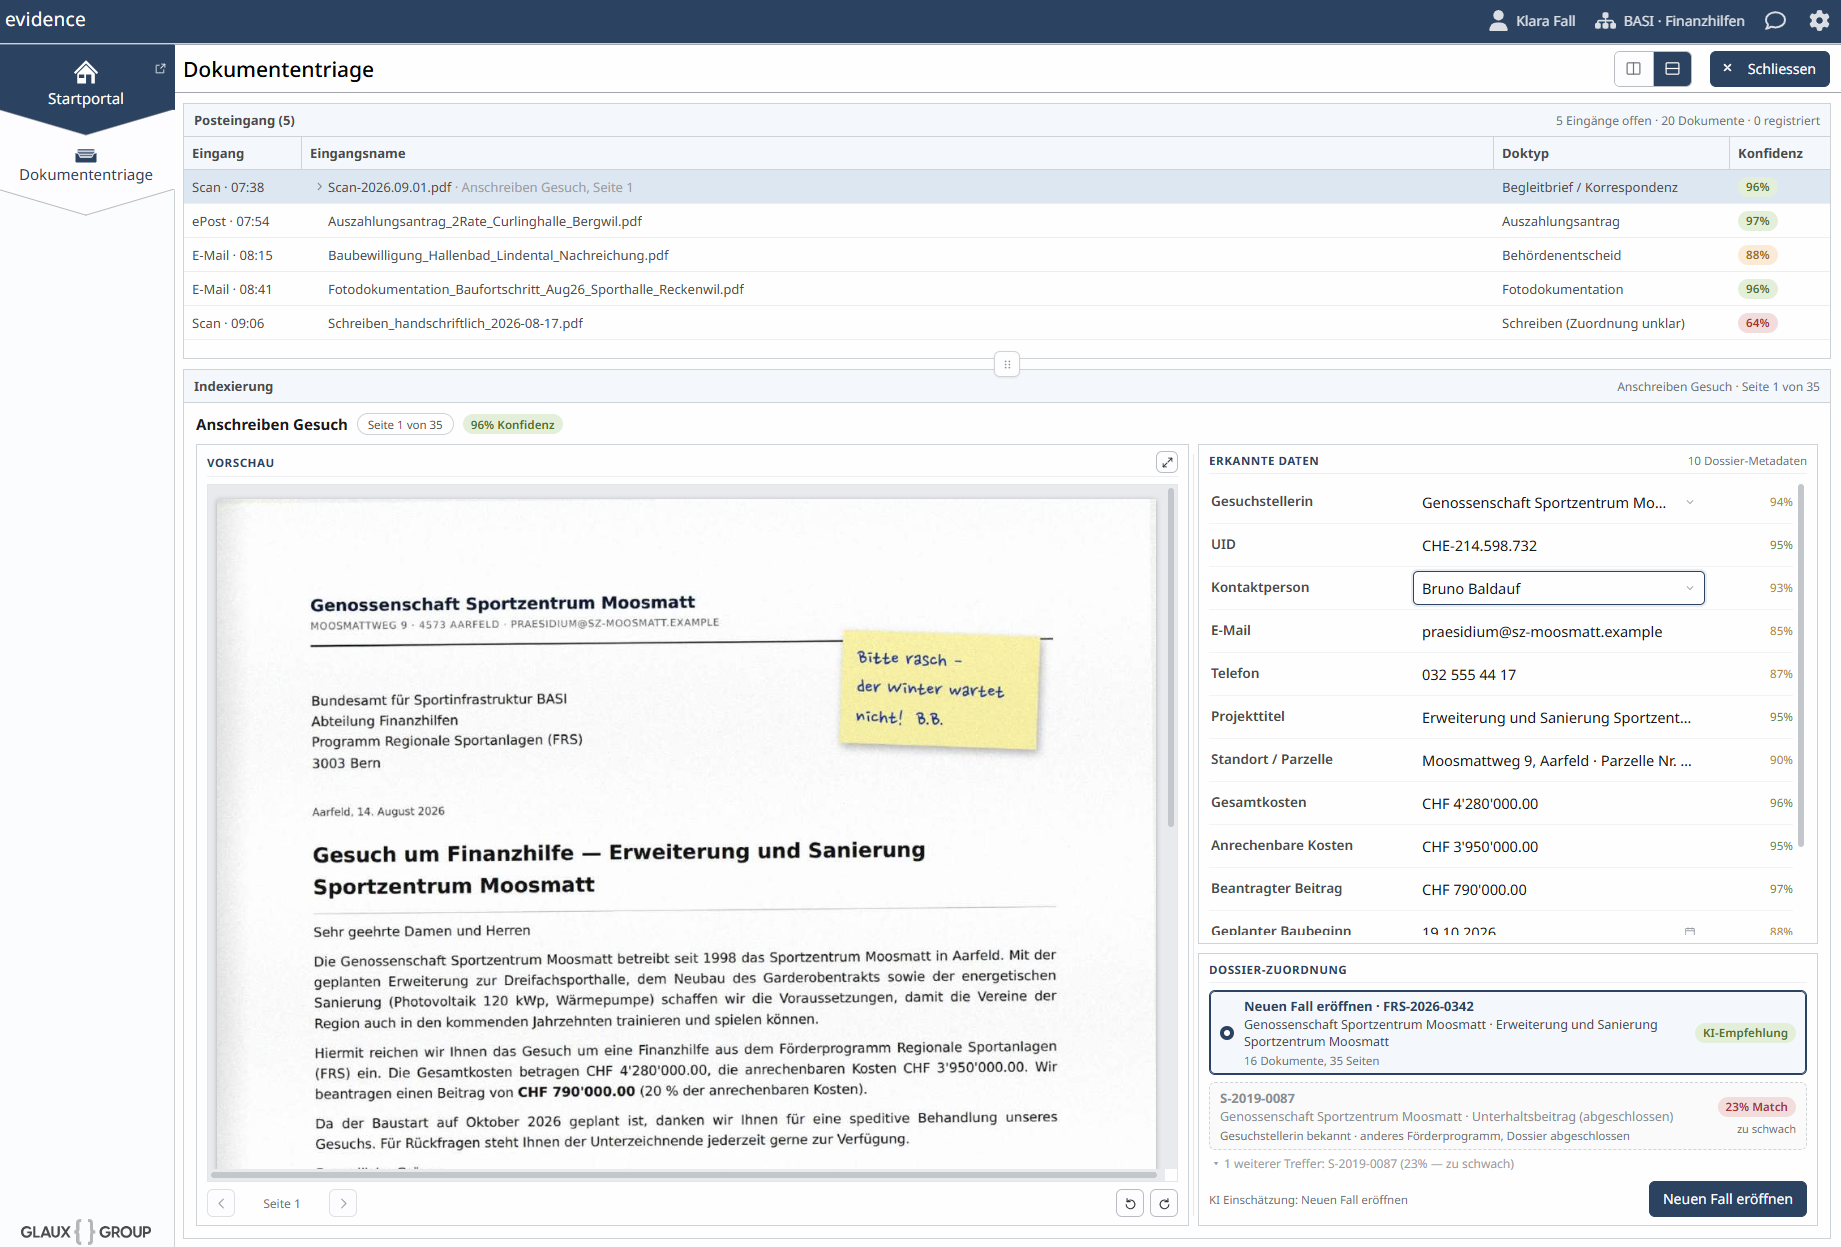
Task: Click the UID value CHE-214.598.732
Action: [x=1479, y=546]
